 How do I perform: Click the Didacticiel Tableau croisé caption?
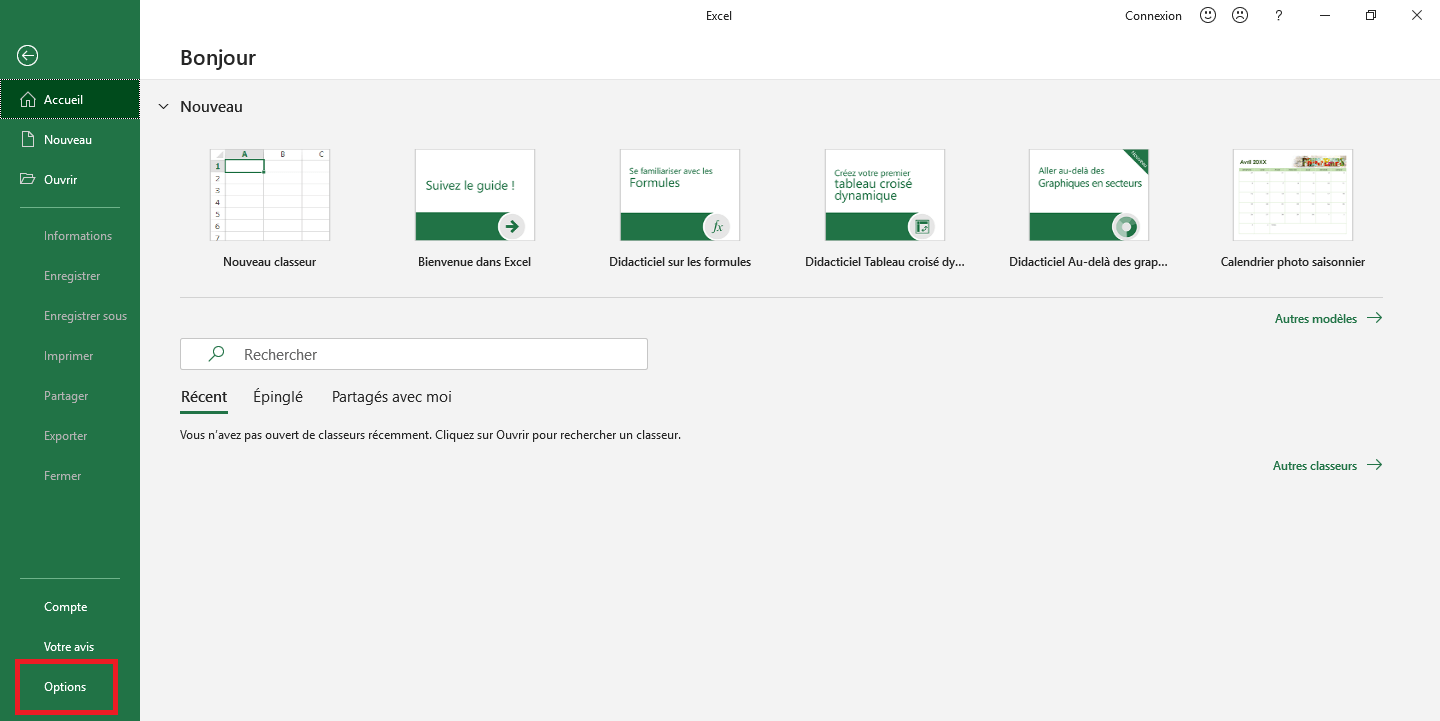[x=885, y=262]
